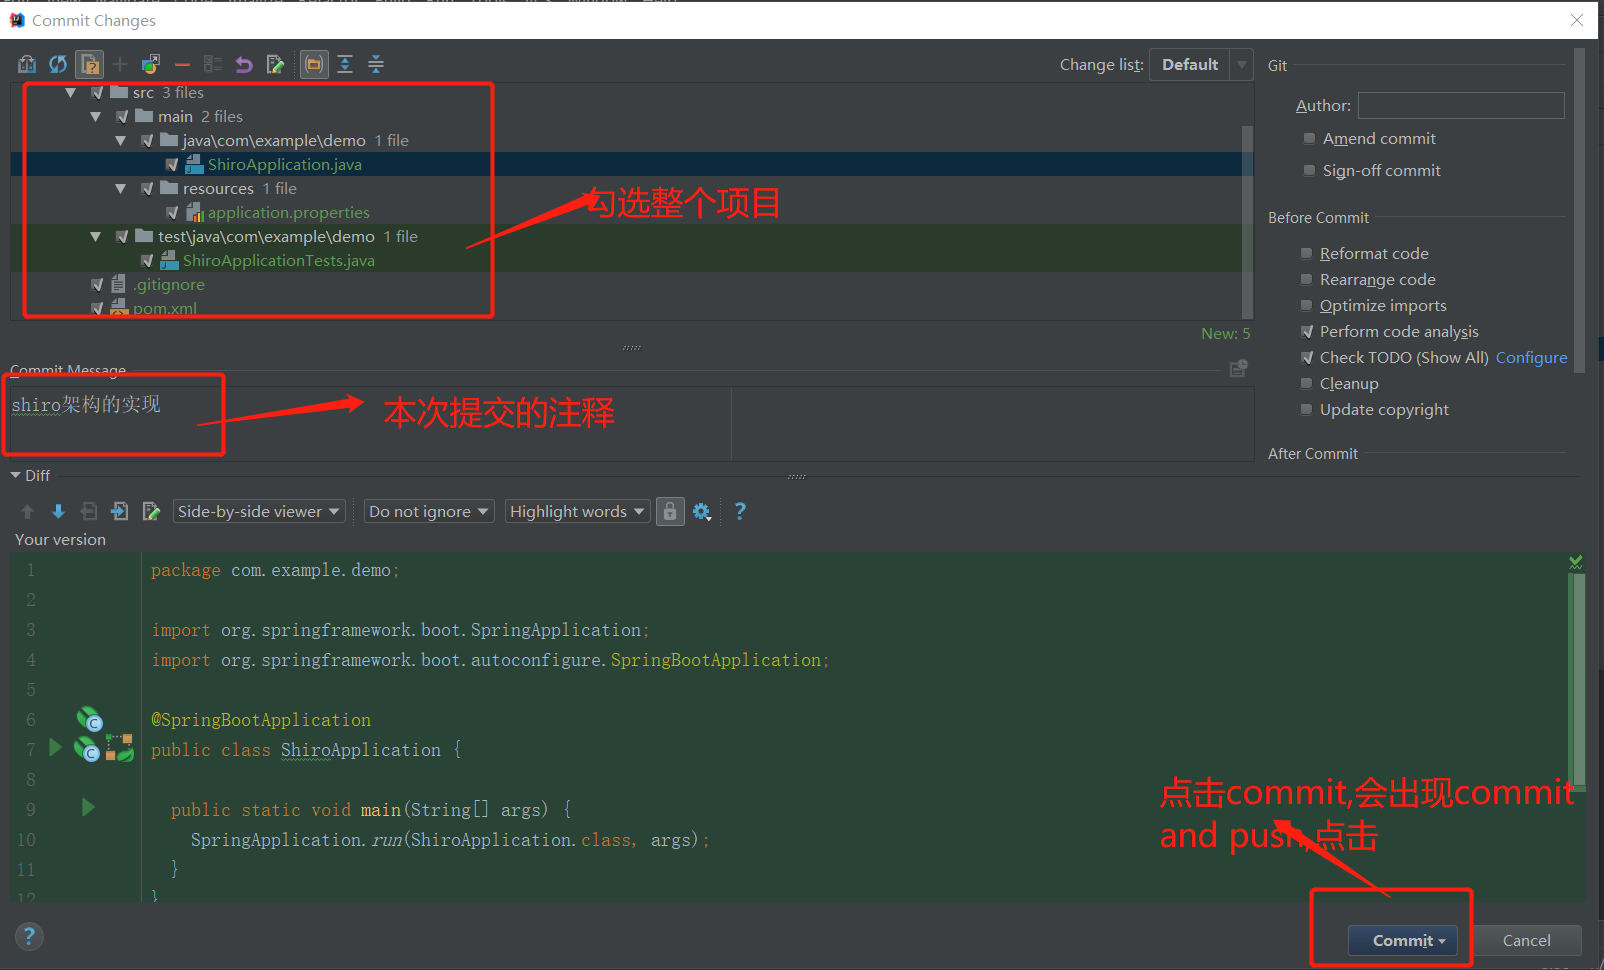
Task: Click the red remove icon in toolbar
Action: [x=182, y=65]
